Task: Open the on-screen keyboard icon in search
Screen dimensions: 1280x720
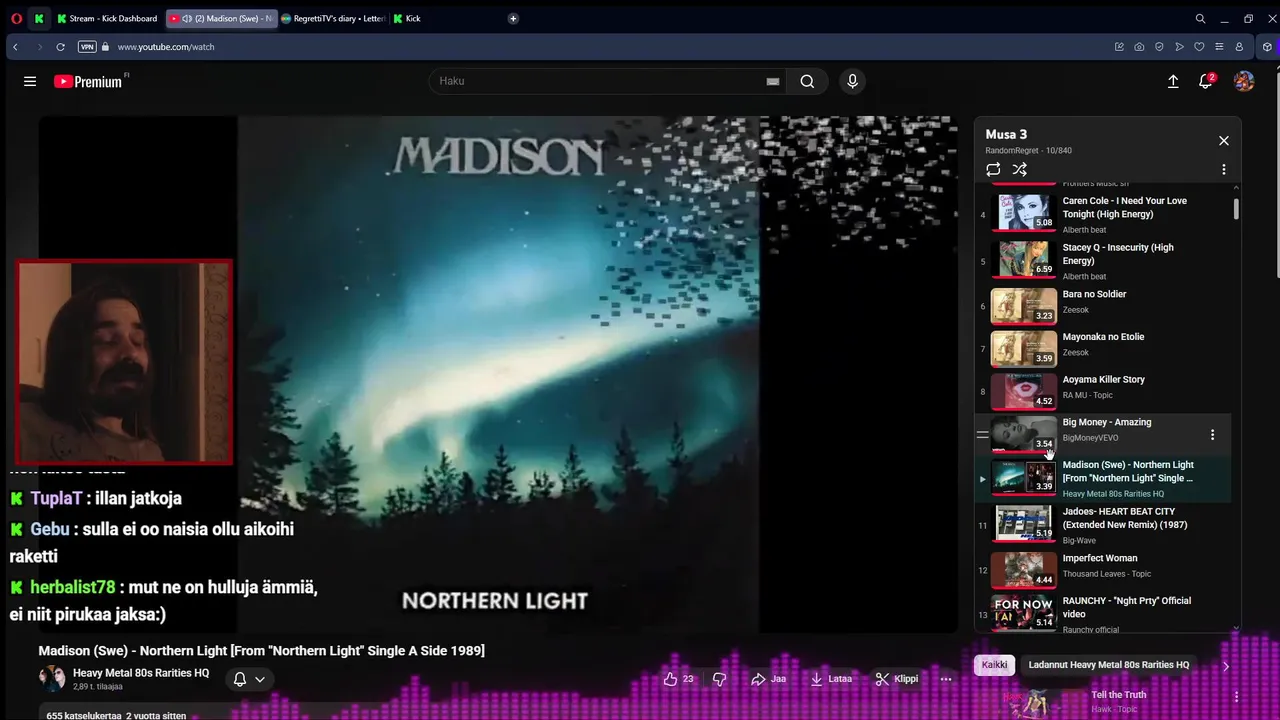Action: coord(772,82)
